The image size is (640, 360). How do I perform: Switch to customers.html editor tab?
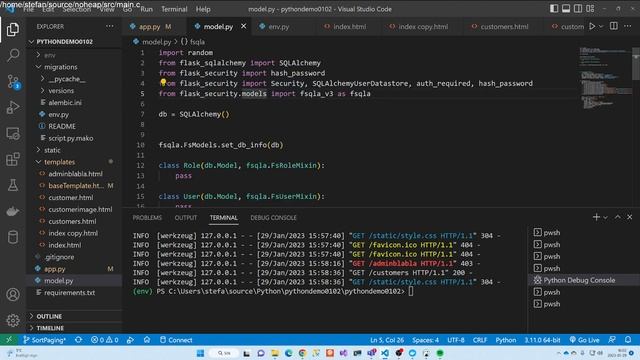504,27
